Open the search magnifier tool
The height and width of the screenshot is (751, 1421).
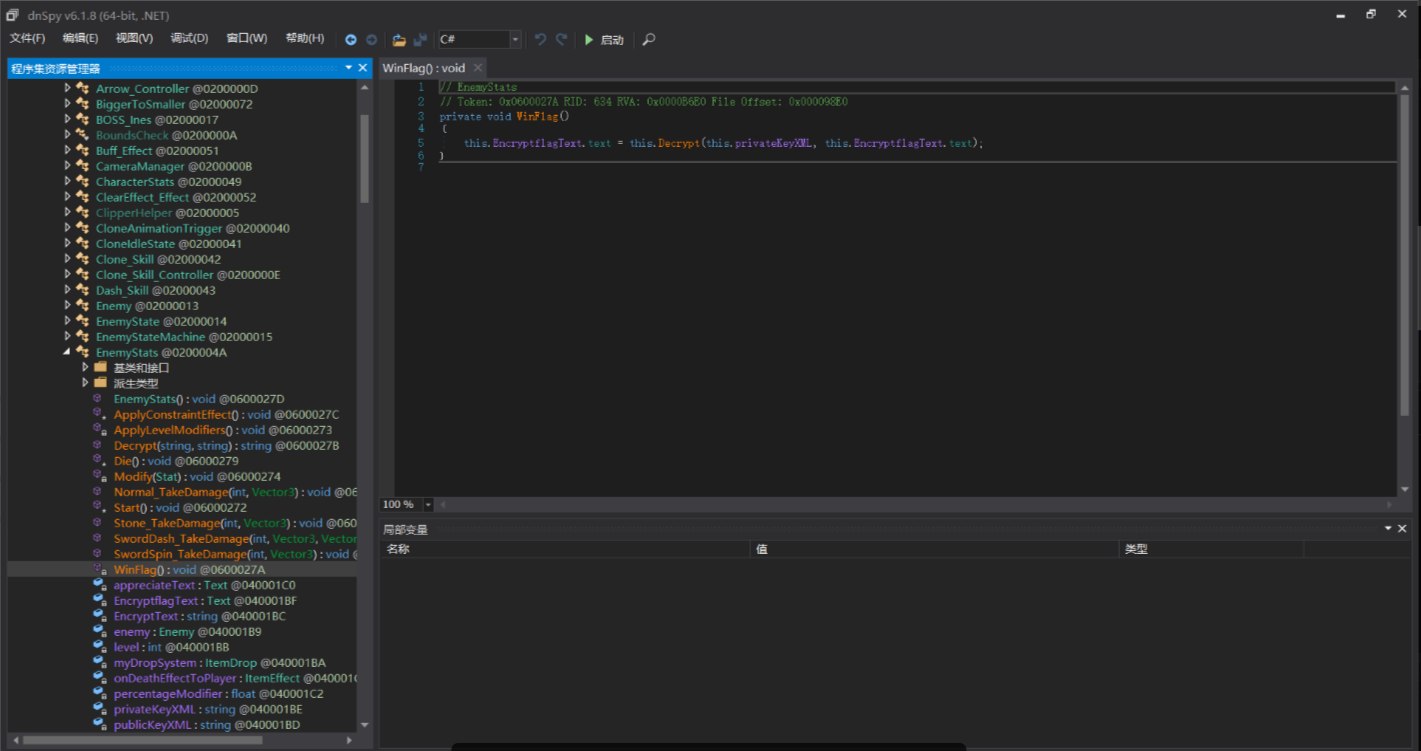pyautogui.click(x=649, y=40)
